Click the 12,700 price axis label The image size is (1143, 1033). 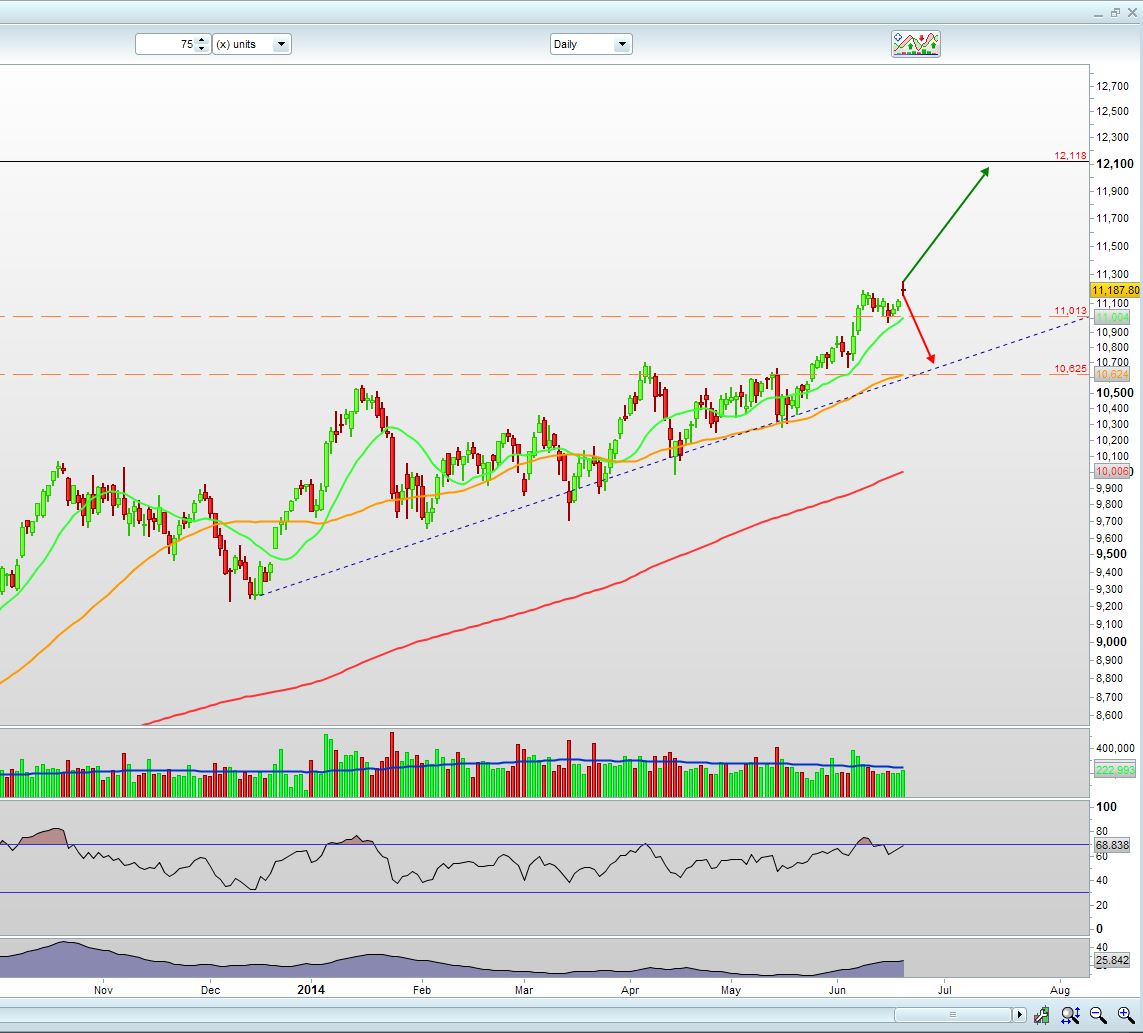click(1112, 86)
